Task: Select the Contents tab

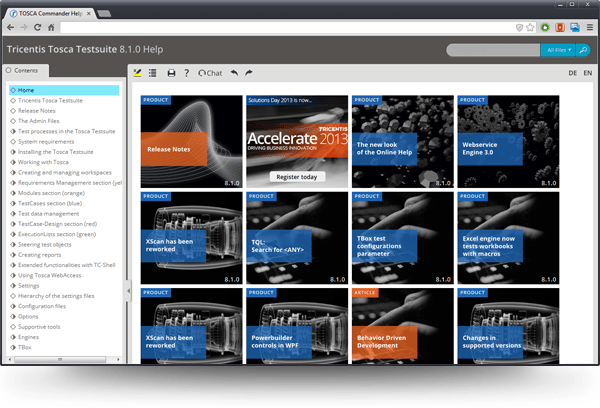Action: (x=26, y=70)
